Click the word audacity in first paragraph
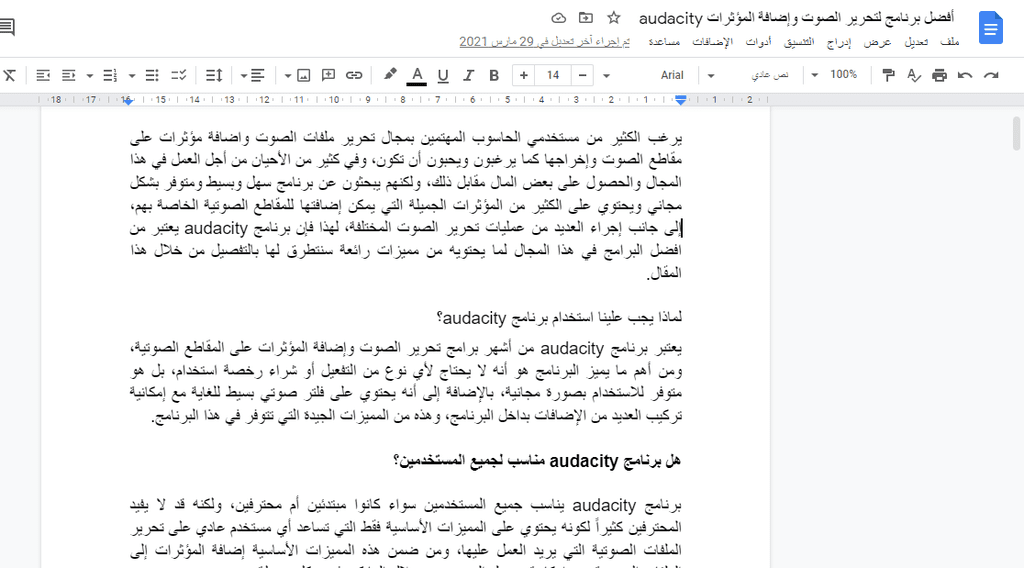Image resolution: width=1024 pixels, height=568 pixels. 216,228
